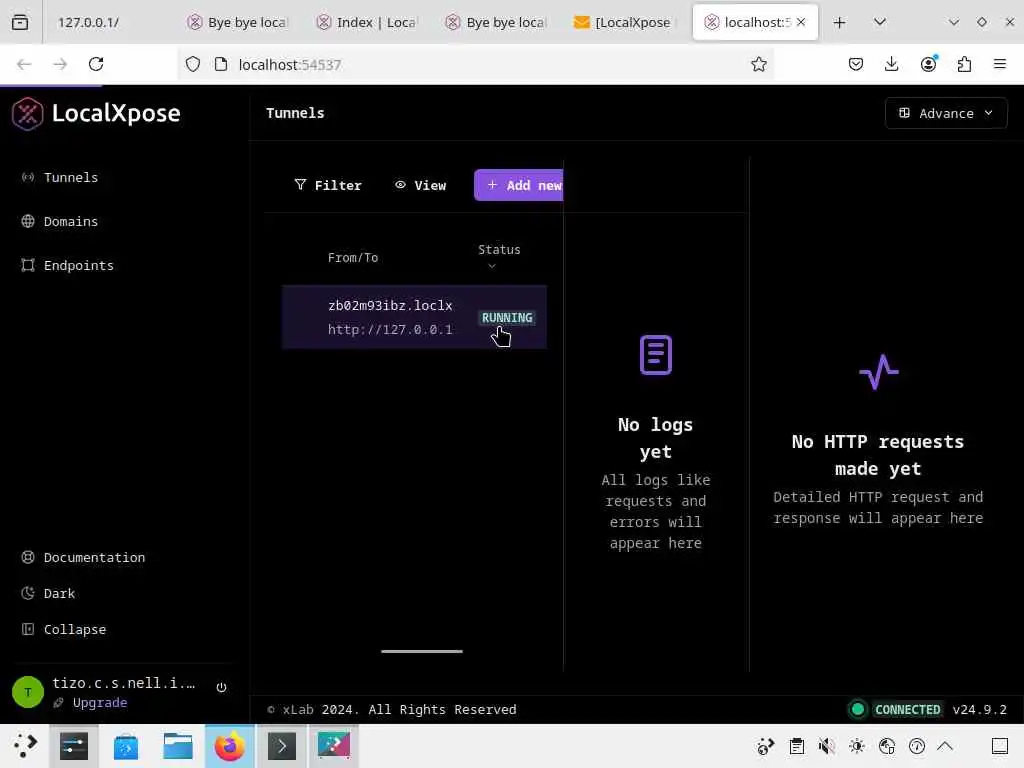The height and width of the screenshot is (768, 1024).
Task: Toggle the Dark theme mode
Action: coord(48,593)
